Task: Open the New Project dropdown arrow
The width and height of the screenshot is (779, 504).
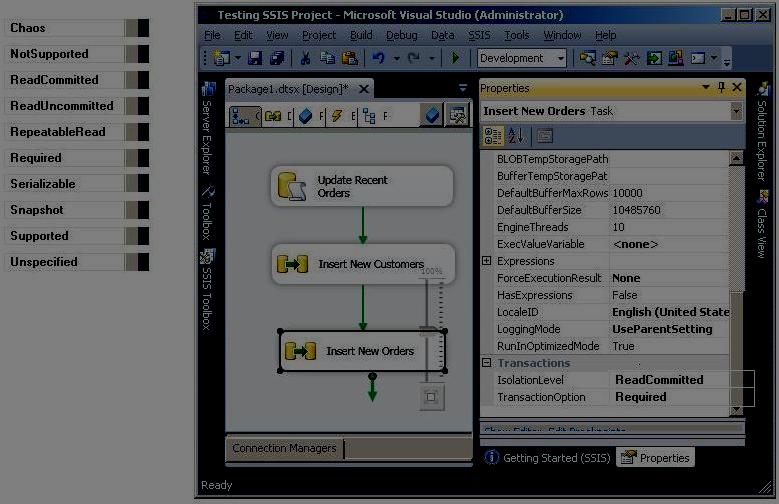Action: coord(238,59)
